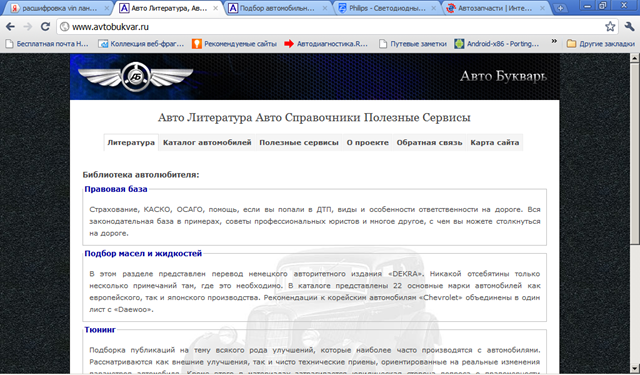Open the 'Полезные сервисы' tab
This screenshot has height=375, width=640.
pos(299,142)
